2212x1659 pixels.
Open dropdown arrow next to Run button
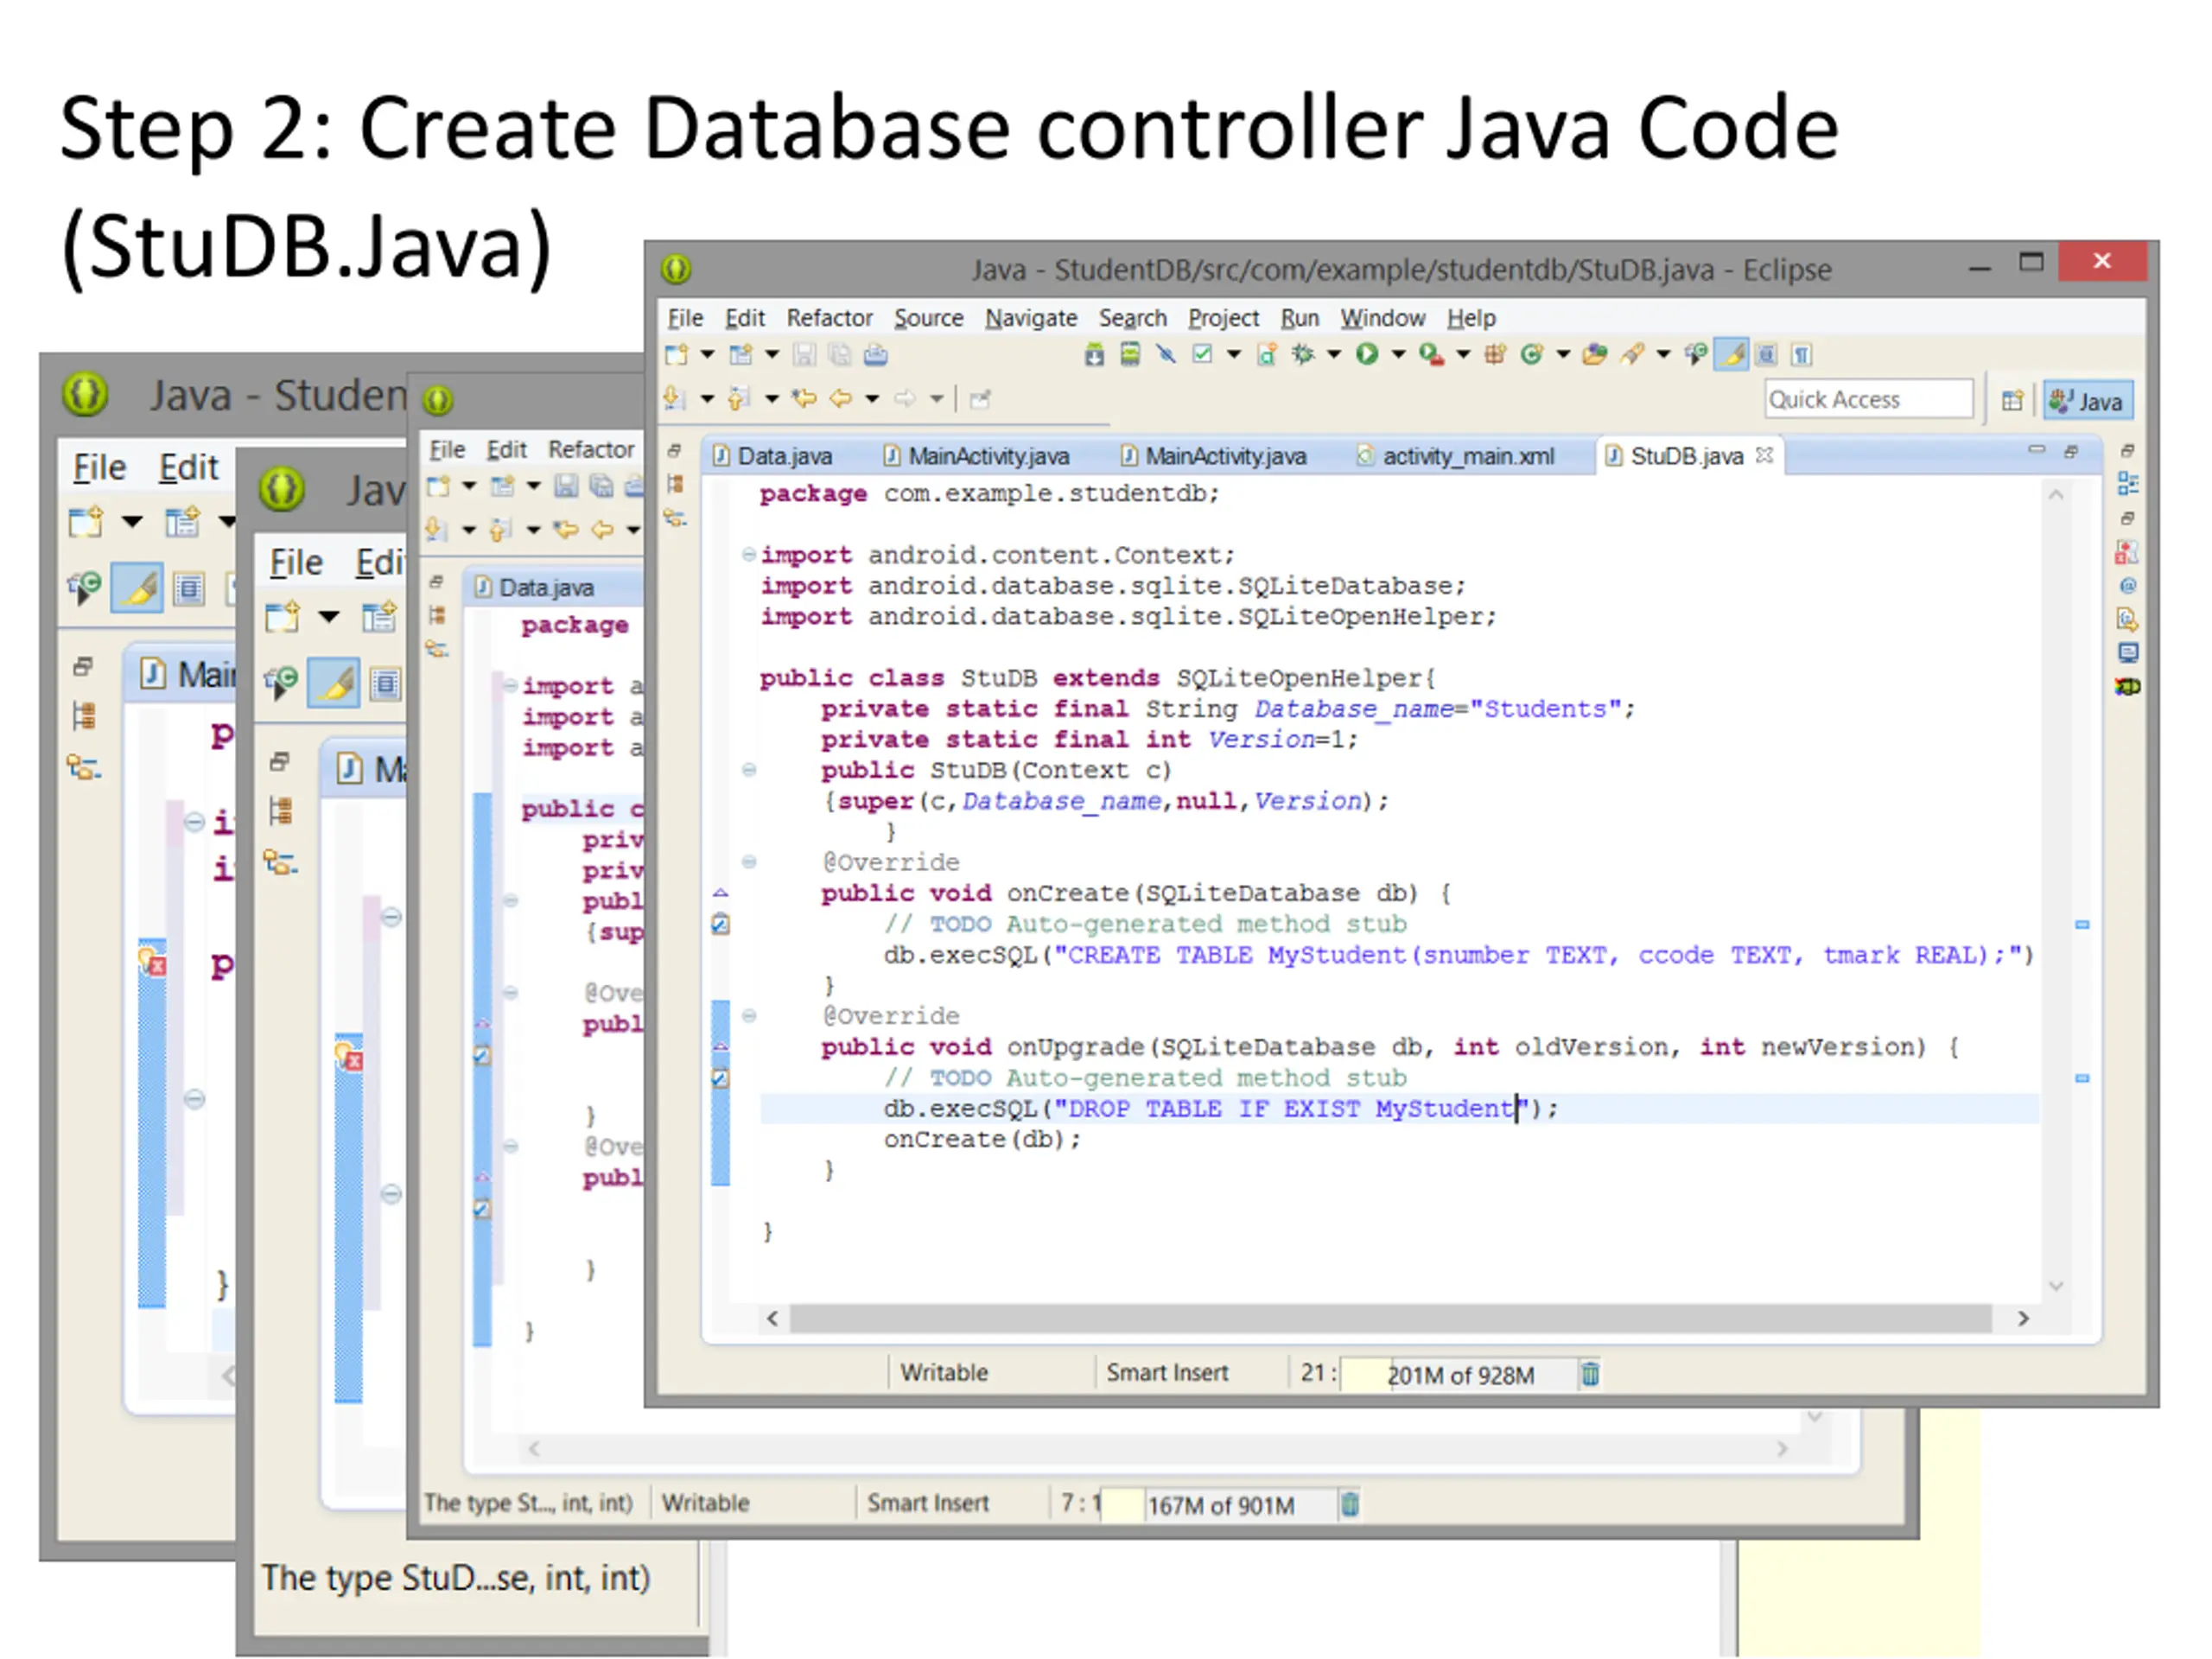click(x=1398, y=354)
